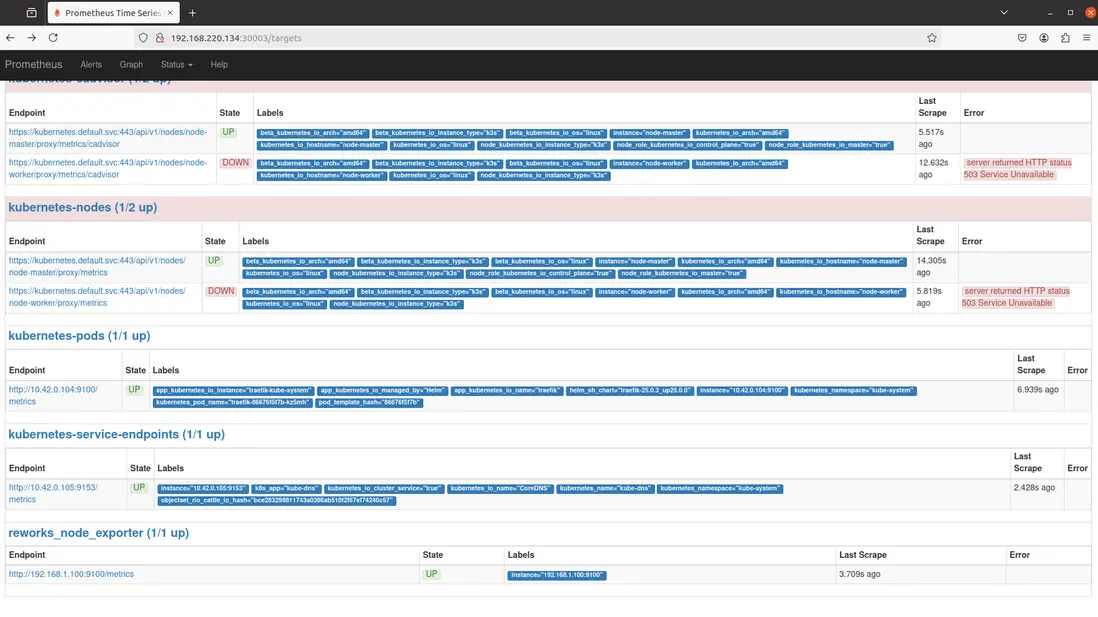Open the Alerts page
The height and width of the screenshot is (617, 1098).
coord(91,64)
